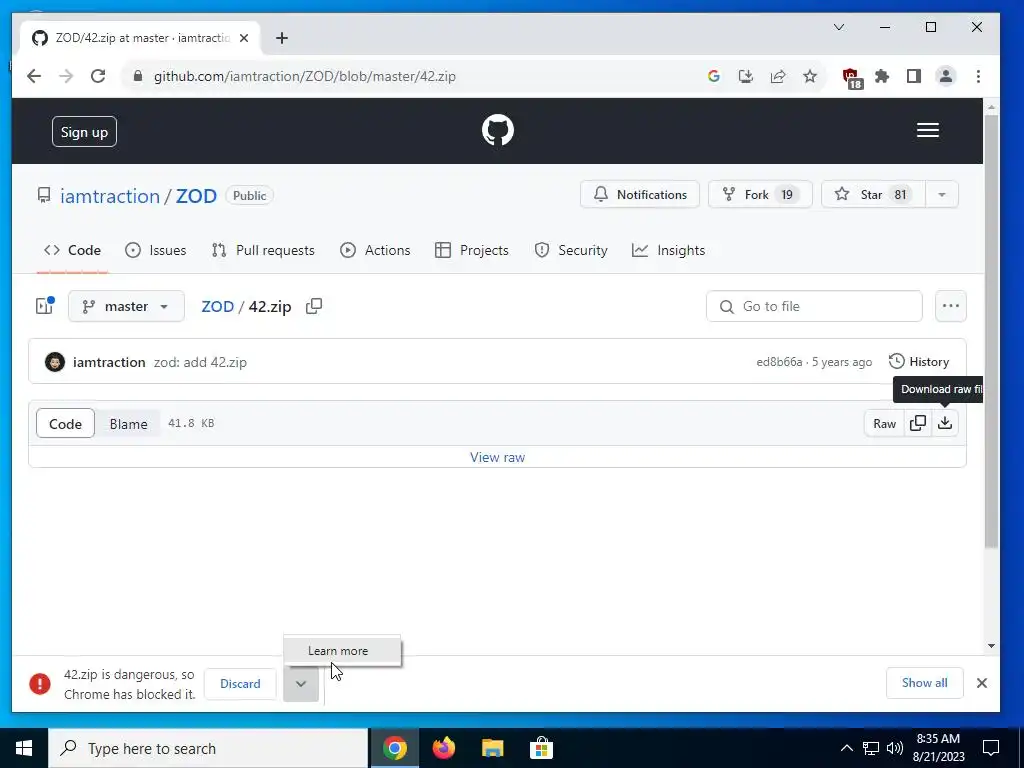The width and height of the screenshot is (1024, 768).
Task: Select the Code view toggle
Action: tap(65, 424)
